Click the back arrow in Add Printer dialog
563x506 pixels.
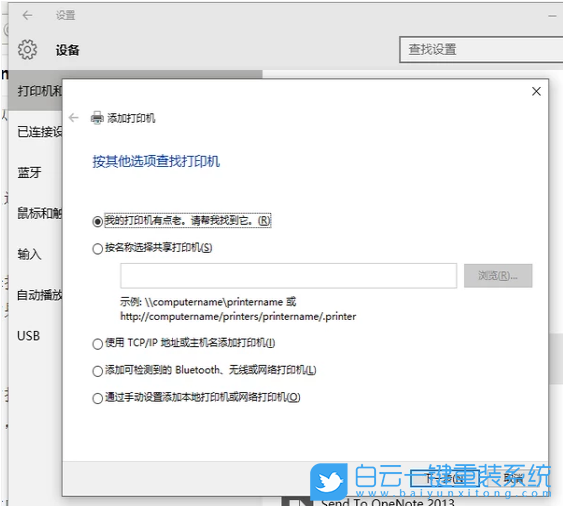(74, 117)
